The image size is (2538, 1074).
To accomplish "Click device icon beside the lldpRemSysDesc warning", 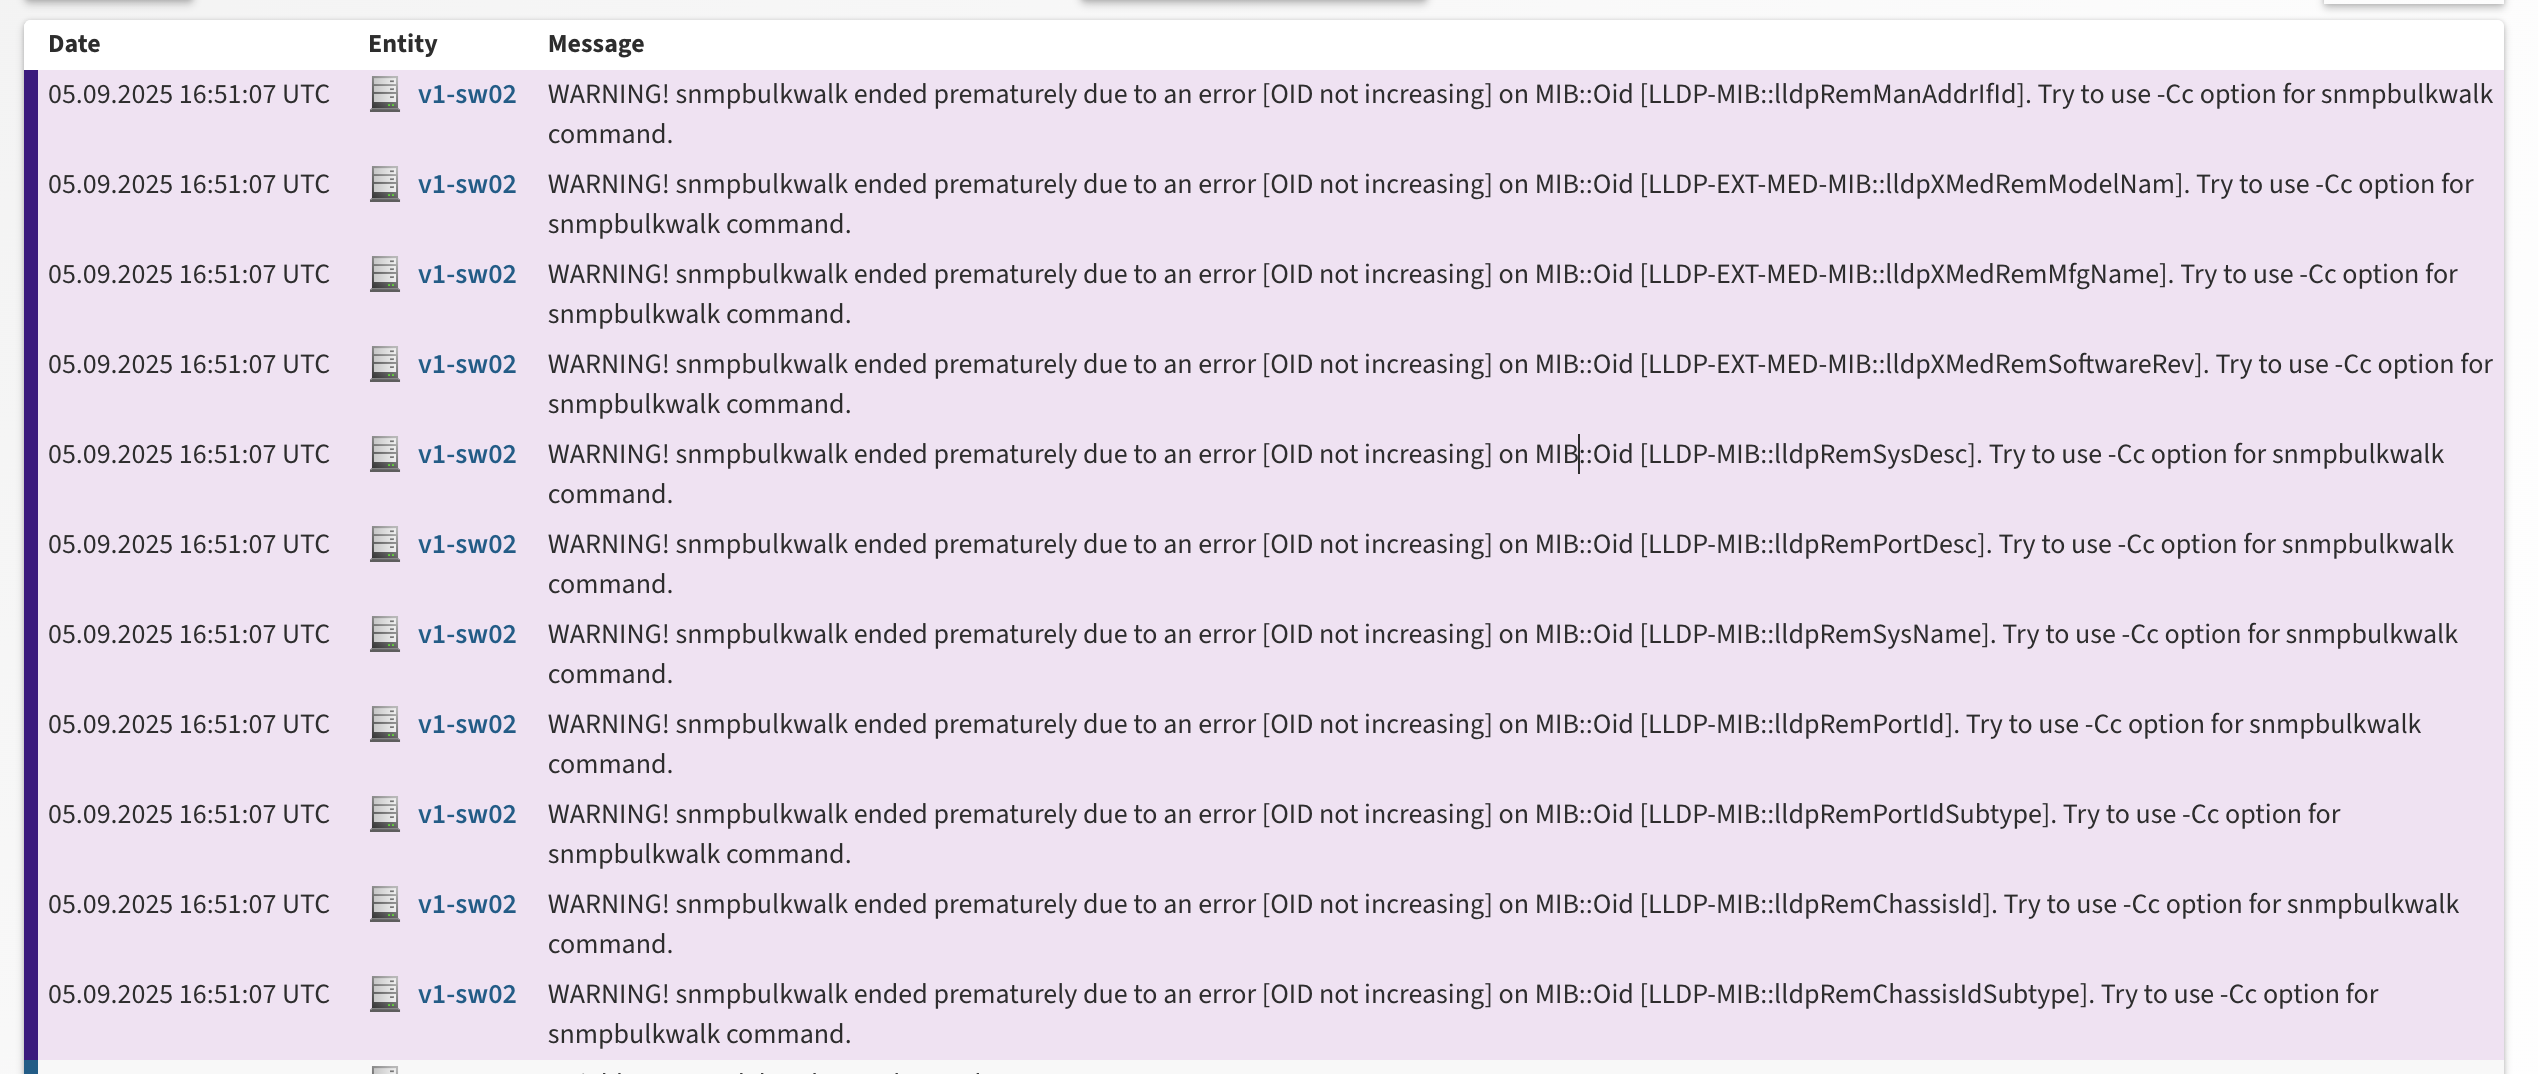I will [x=385, y=454].
